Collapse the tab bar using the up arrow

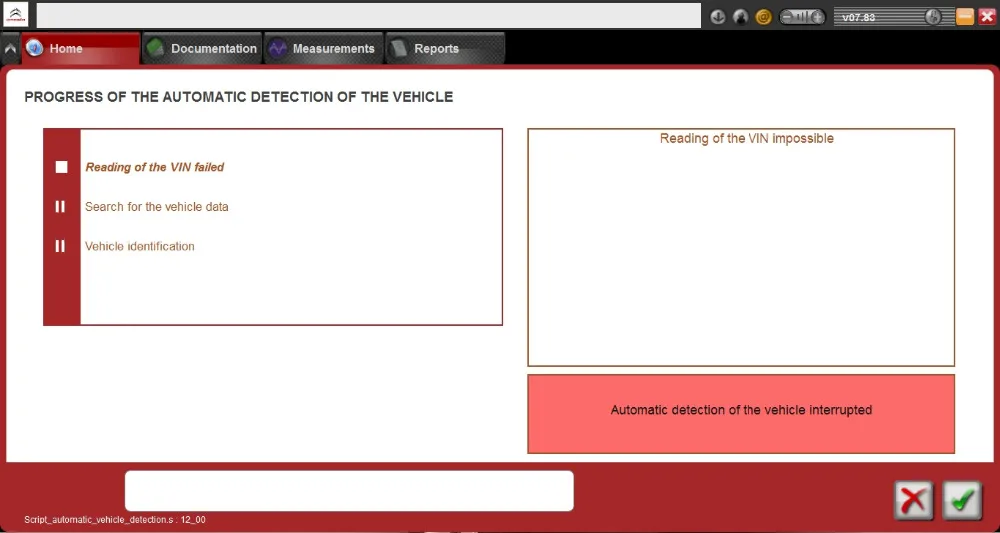[x=10, y=48]
